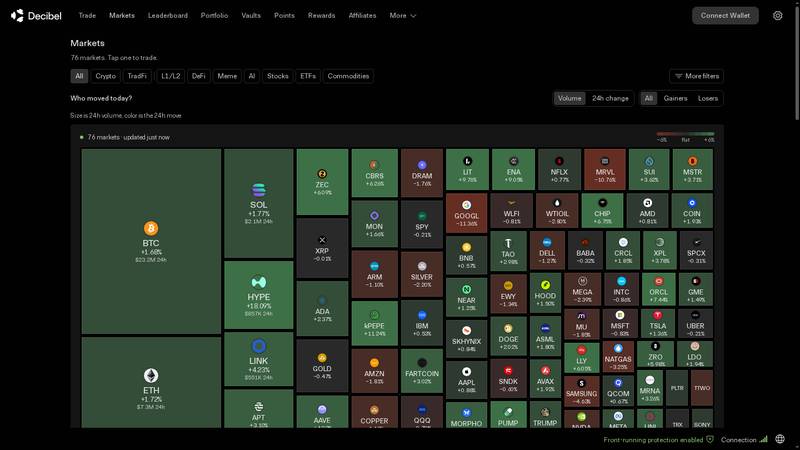The width and height of the screenshot is (800, 450).
Task: Open the SOL tile in heatmap
Action: pos(259,204)
